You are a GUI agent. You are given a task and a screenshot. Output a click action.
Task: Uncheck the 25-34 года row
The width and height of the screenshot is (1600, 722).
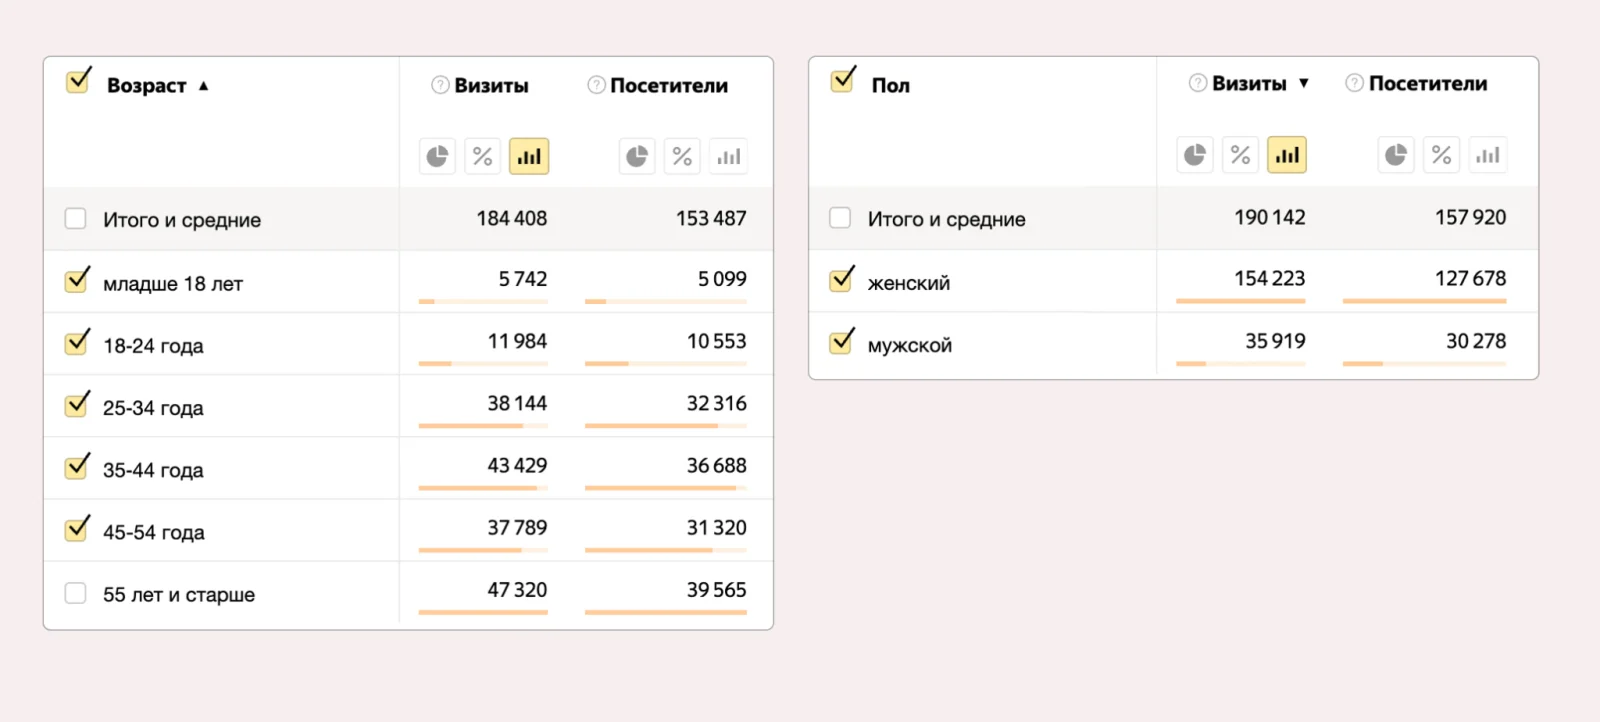tap(77, 404)
